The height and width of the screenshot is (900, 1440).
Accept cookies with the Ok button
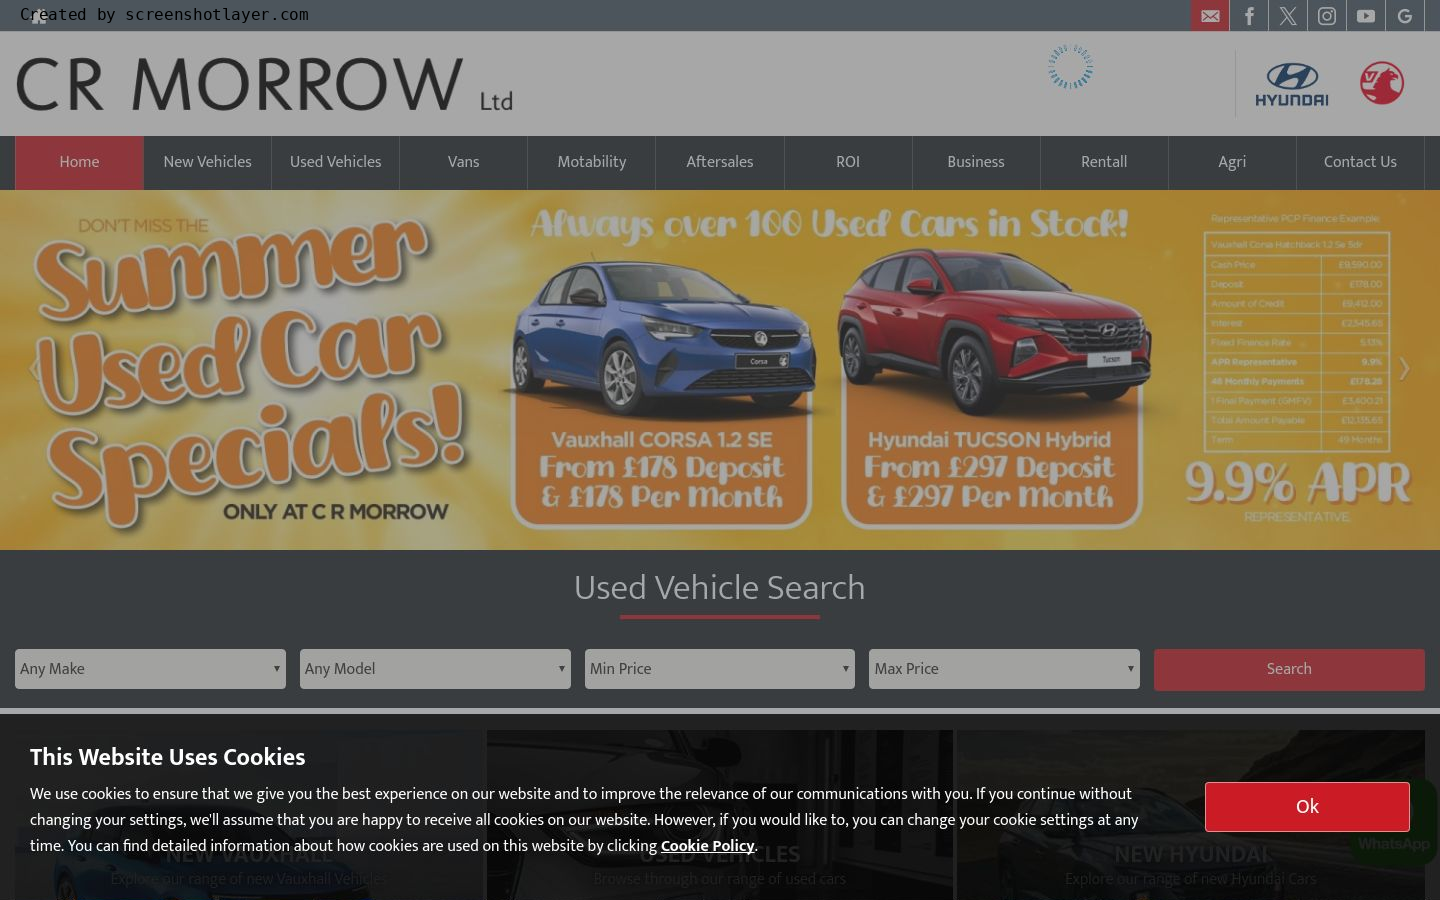pyautogui.click(x=1307, y=807)
